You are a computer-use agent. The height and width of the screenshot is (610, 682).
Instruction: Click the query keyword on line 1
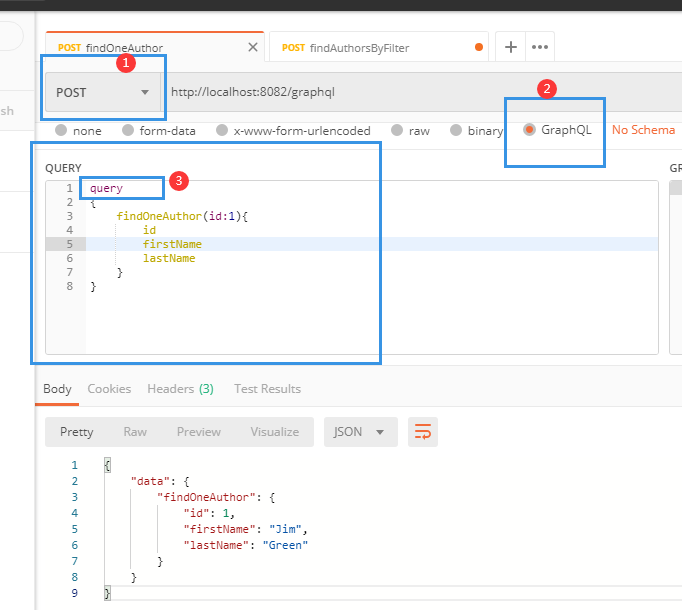[x=106, y=188]
